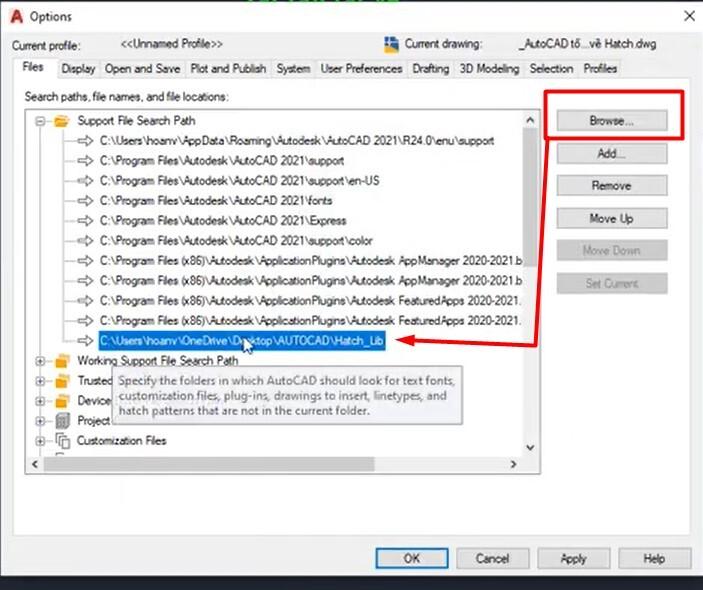Open the Drafting tab
The width and height of the screenshot is (703, 590).
(431, 69)
